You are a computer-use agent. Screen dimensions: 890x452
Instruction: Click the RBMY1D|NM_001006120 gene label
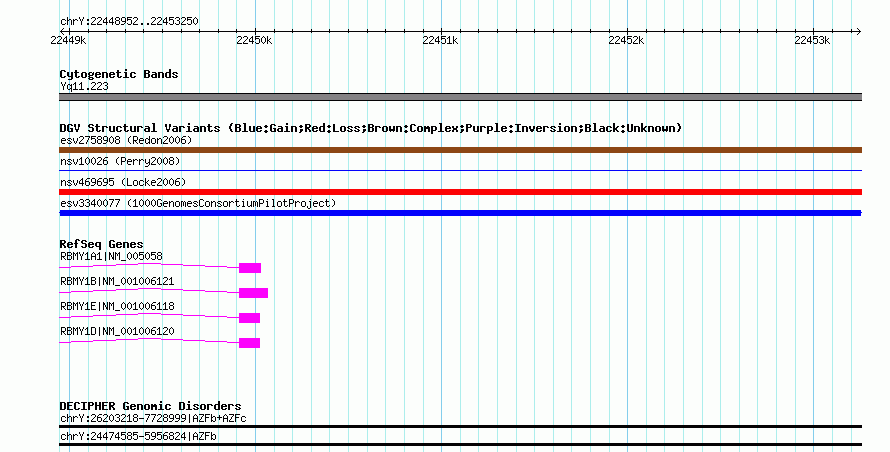click(117, 332)
